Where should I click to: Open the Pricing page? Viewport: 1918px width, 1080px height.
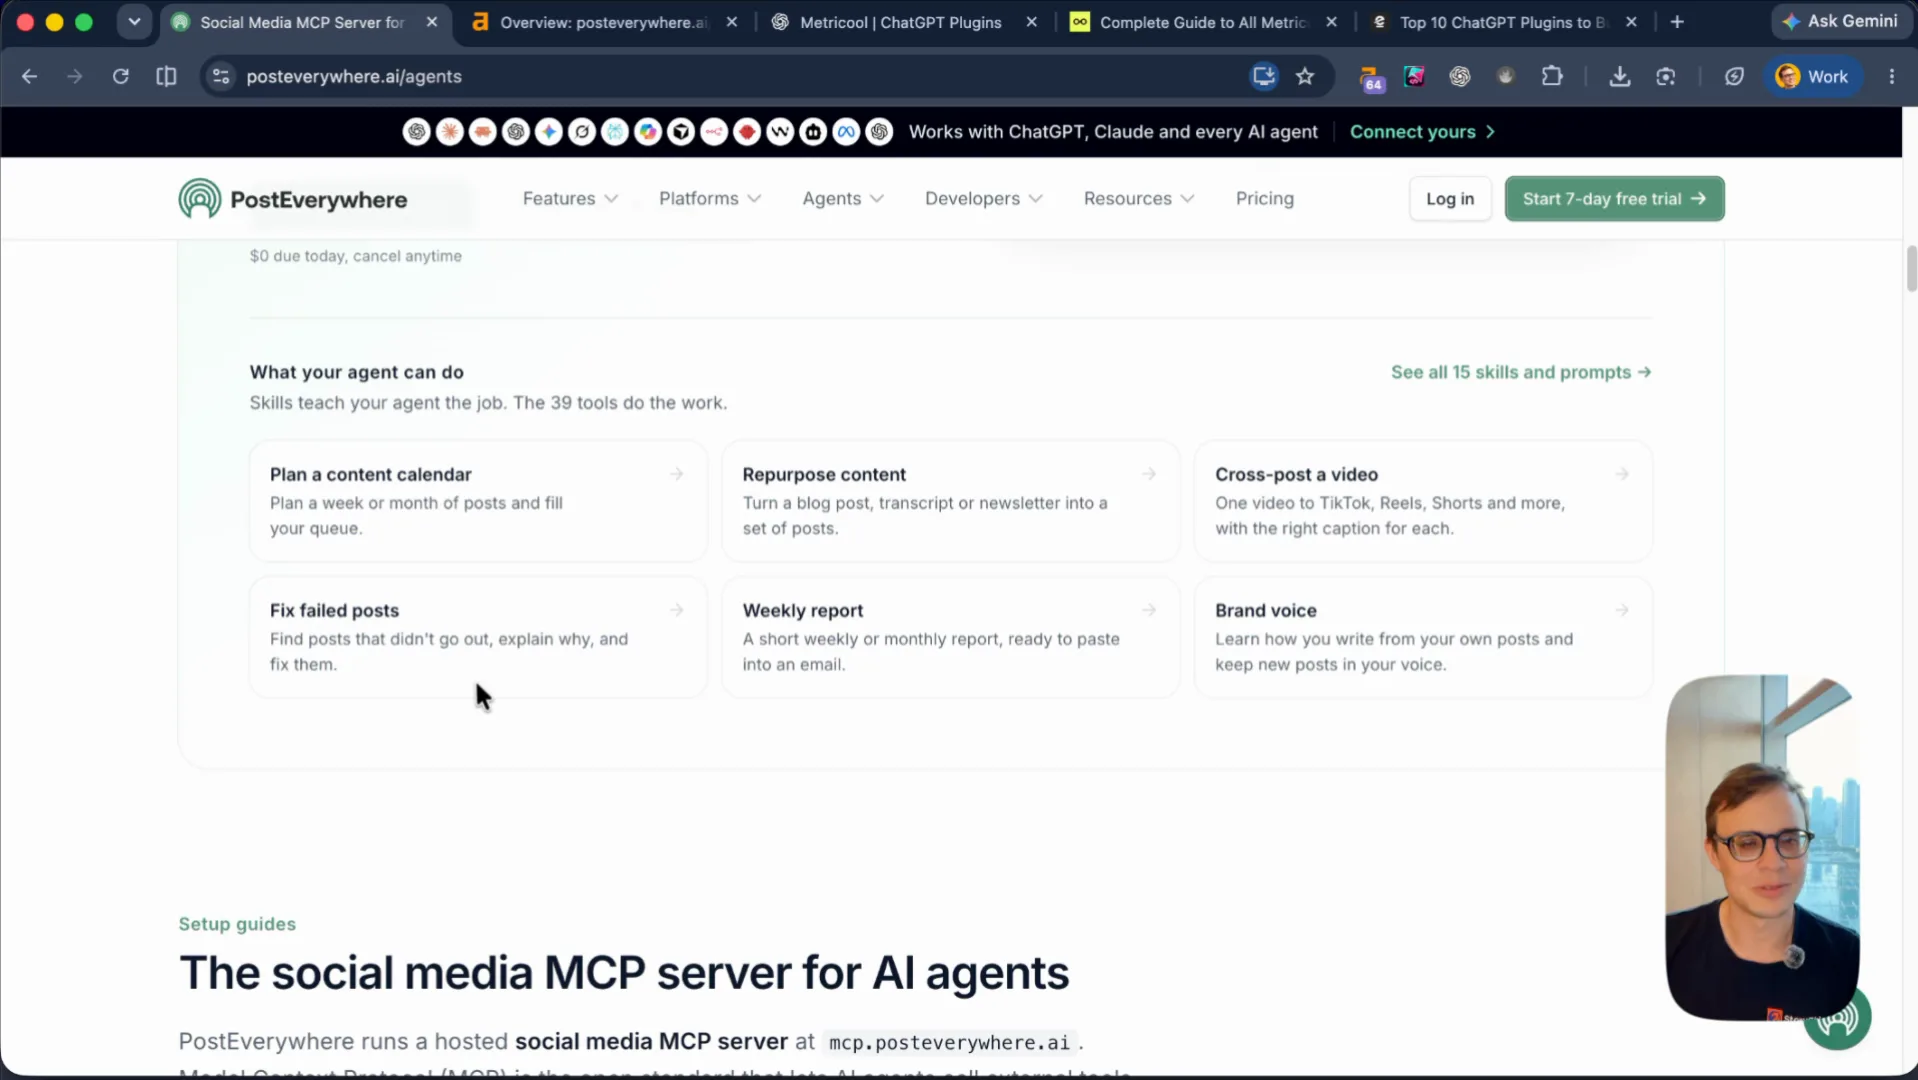(1264, 198)
